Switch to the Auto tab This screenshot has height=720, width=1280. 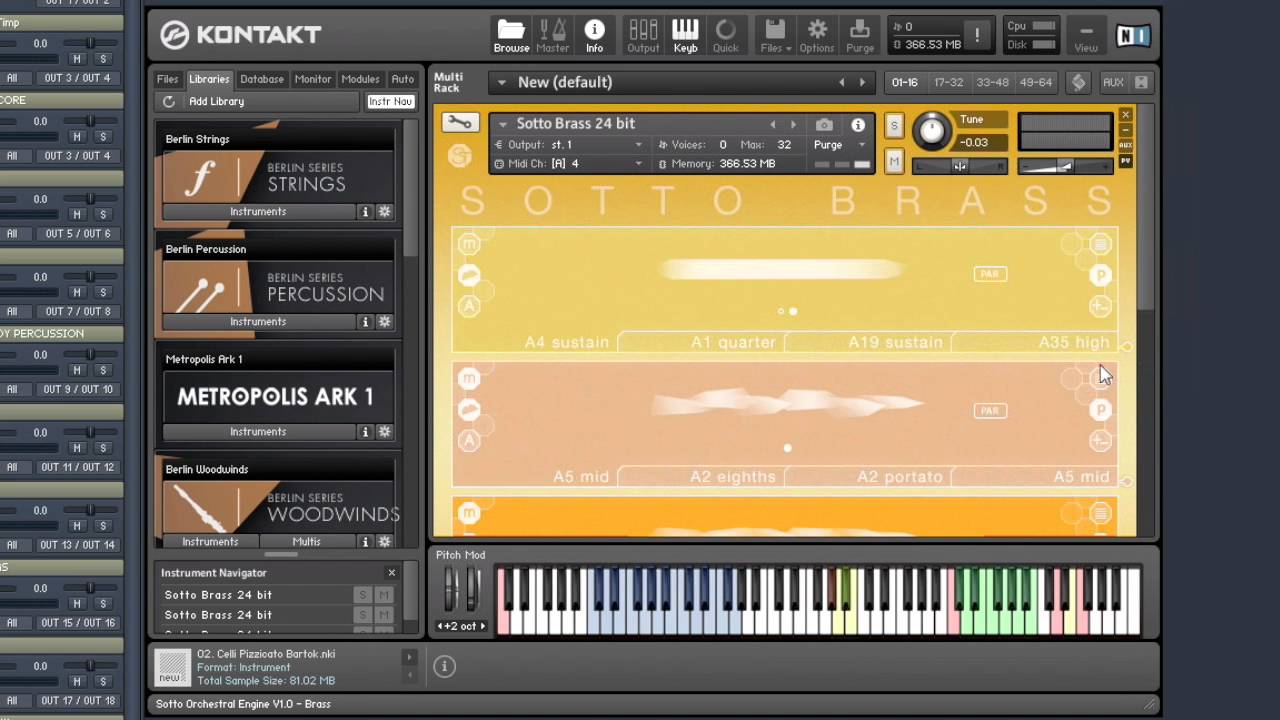(402, 79)
